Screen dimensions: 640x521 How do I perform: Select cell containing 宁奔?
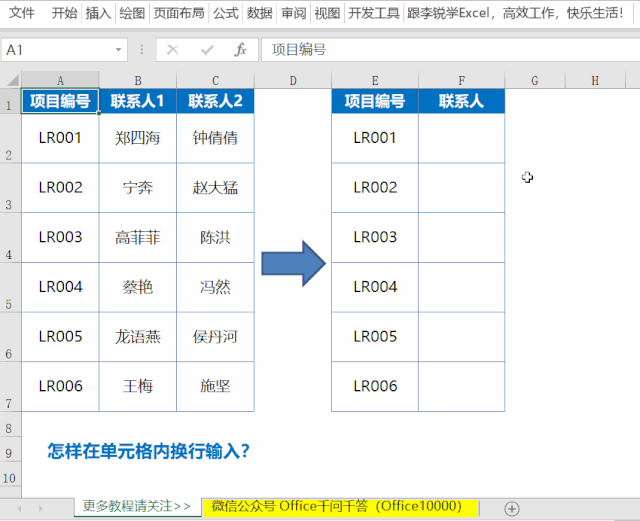click(x=138, y=188)
